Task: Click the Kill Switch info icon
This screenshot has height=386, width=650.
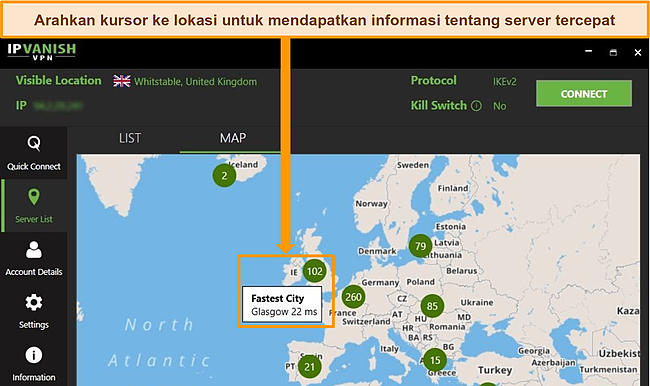Action: 476,106
